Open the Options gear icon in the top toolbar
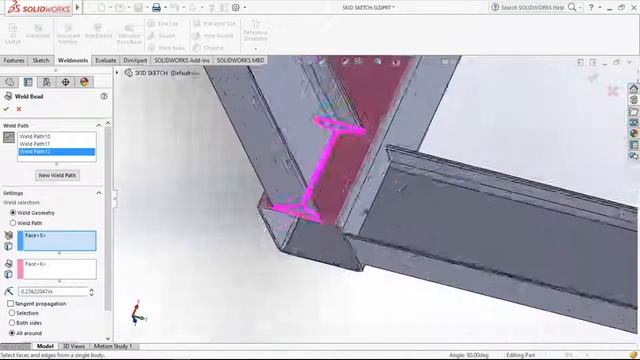The height and width of the screenshot is (360, 640). [236, 7]
